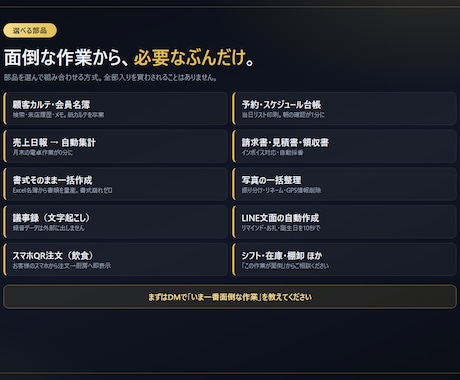Click the 「この作業が面倒」からご相談ください text

pyautogui.click(x=285, y=266)
